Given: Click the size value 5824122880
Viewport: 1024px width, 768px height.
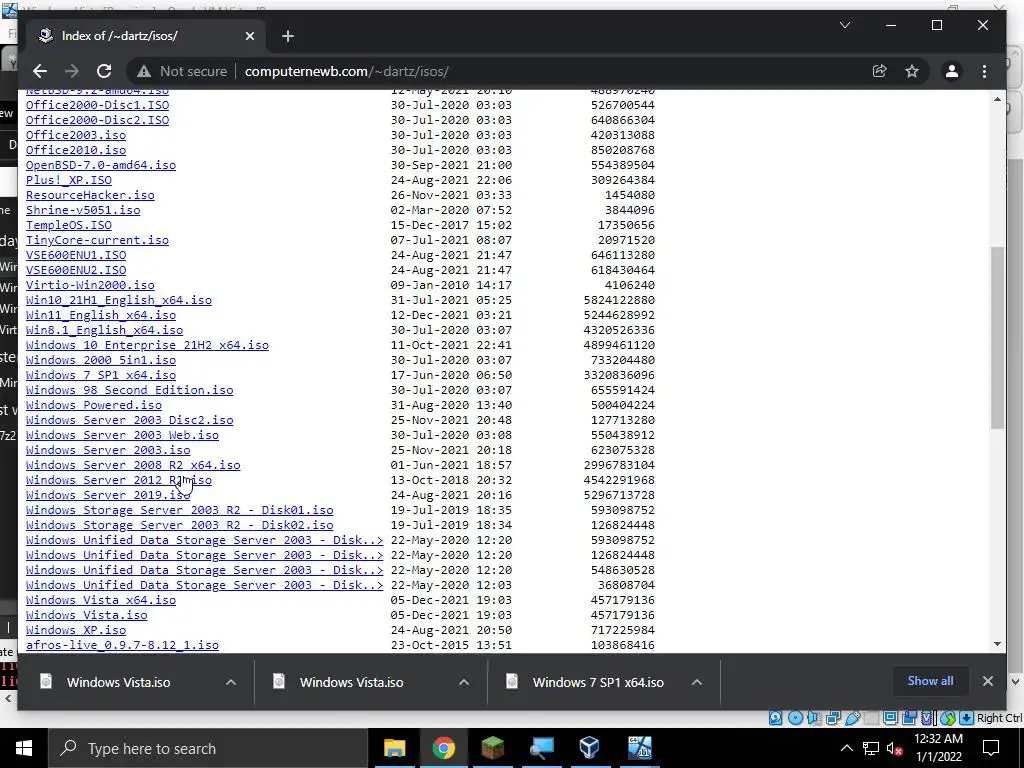Looking at the screenshot, I should 619,300.
